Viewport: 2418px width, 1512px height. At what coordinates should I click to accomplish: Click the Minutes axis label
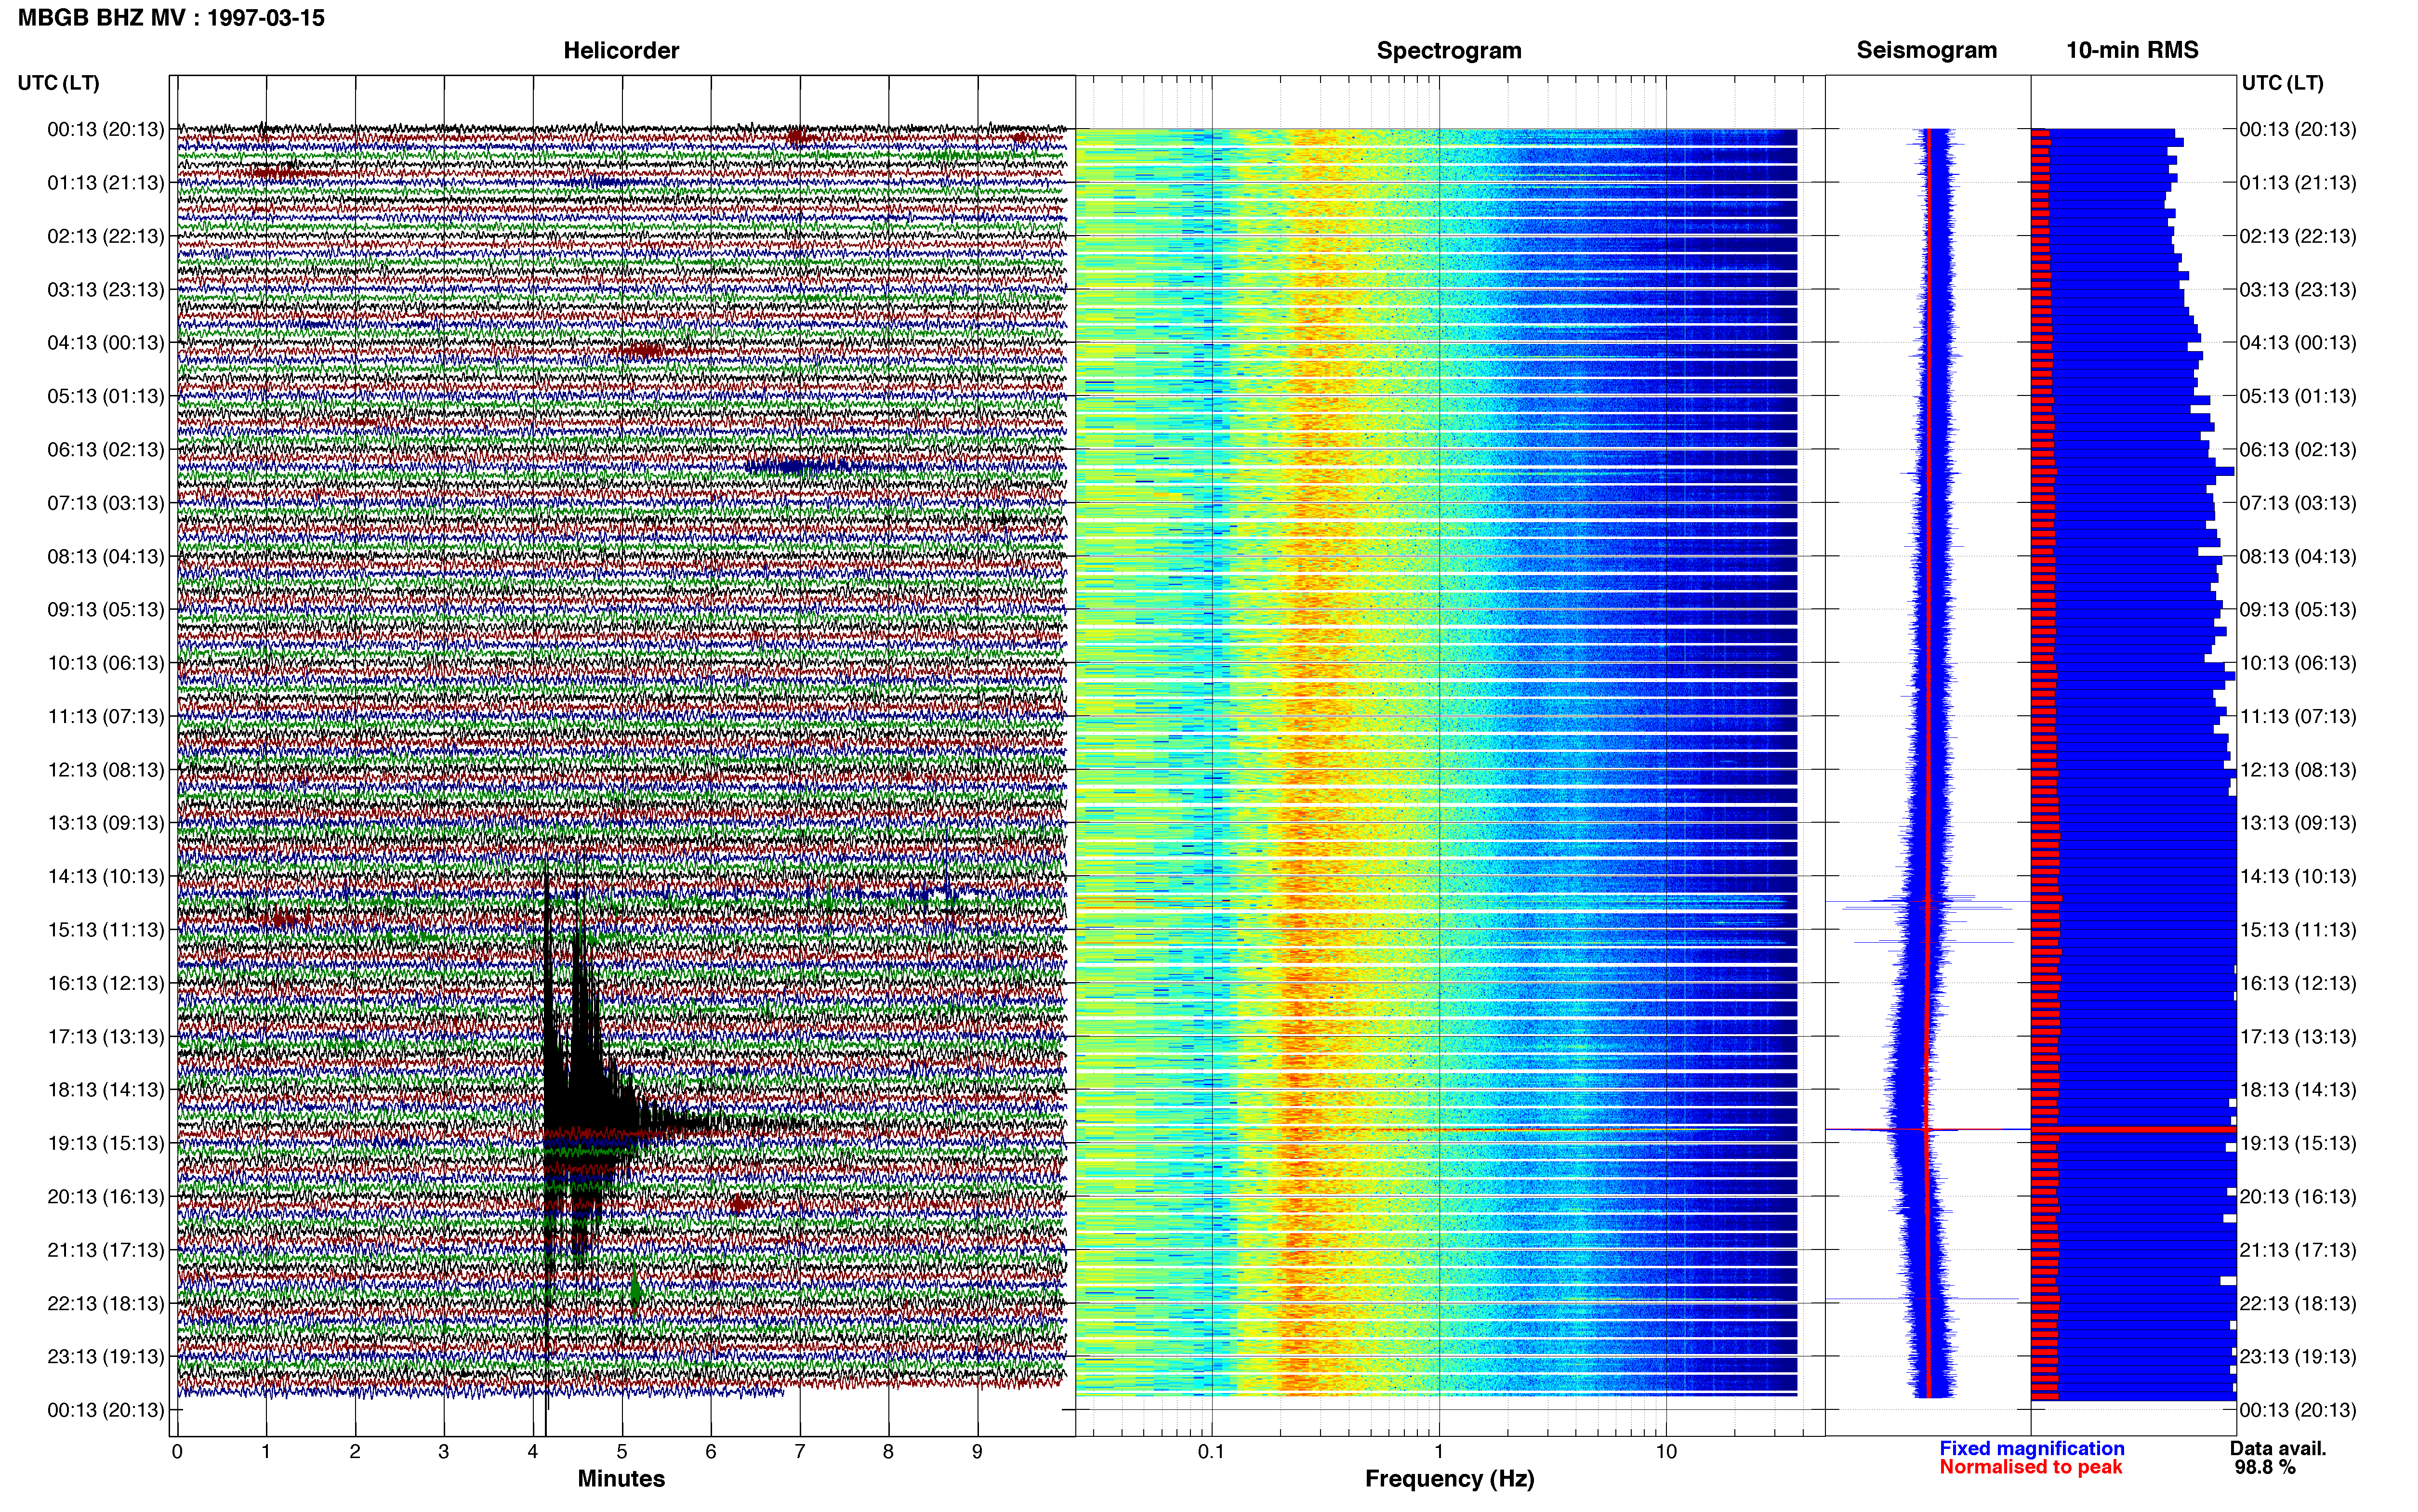(x=621, y=1478)
